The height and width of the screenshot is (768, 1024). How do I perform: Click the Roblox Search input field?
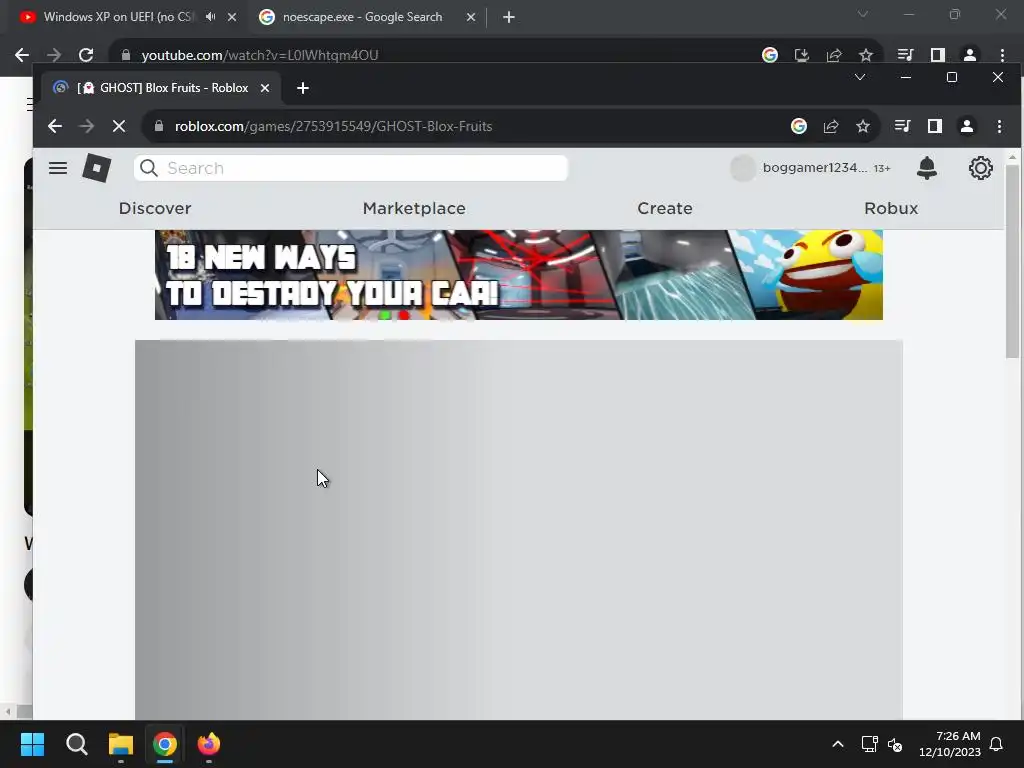coord(351,168)
